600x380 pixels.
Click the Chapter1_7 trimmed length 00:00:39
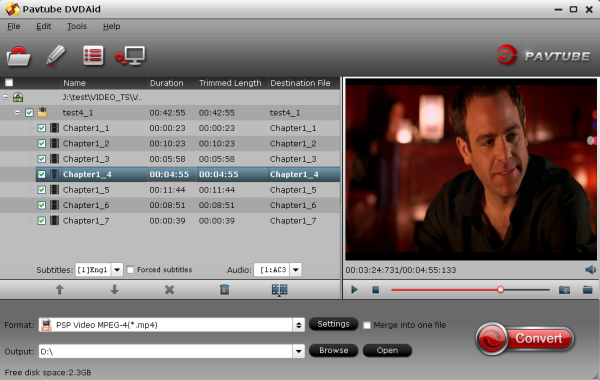[217, 221]
